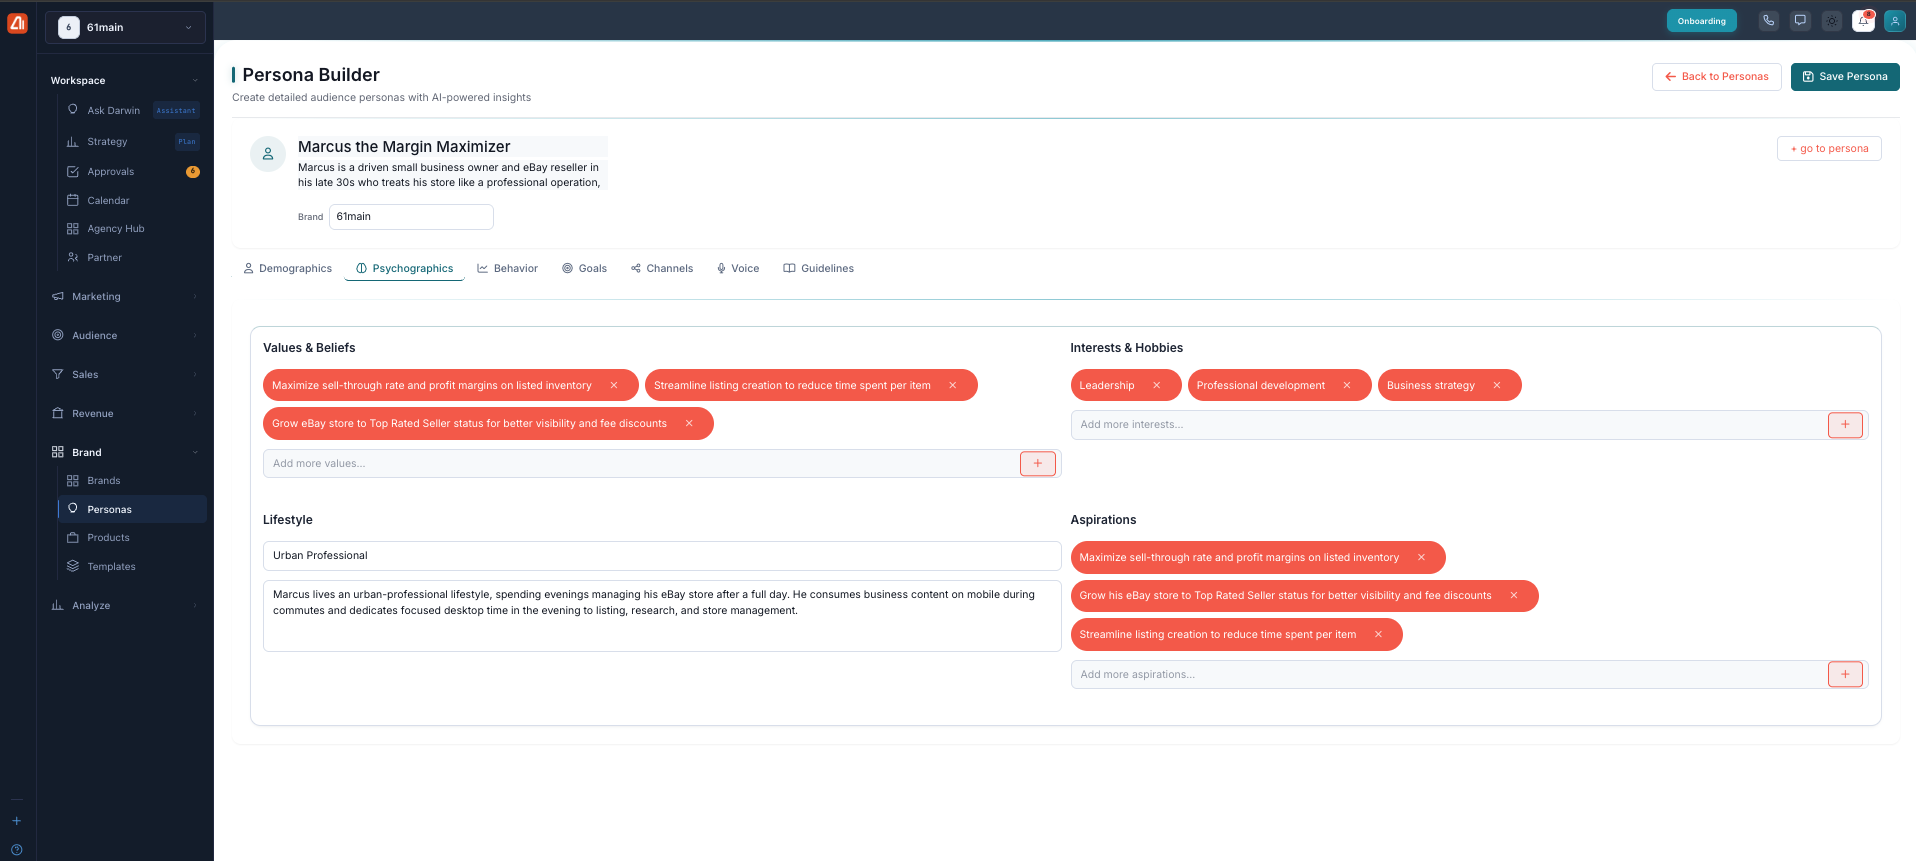Delete the Top Rated Seller value tag
This screenshot has width=1916, height=861.
(x=689, y=424)
